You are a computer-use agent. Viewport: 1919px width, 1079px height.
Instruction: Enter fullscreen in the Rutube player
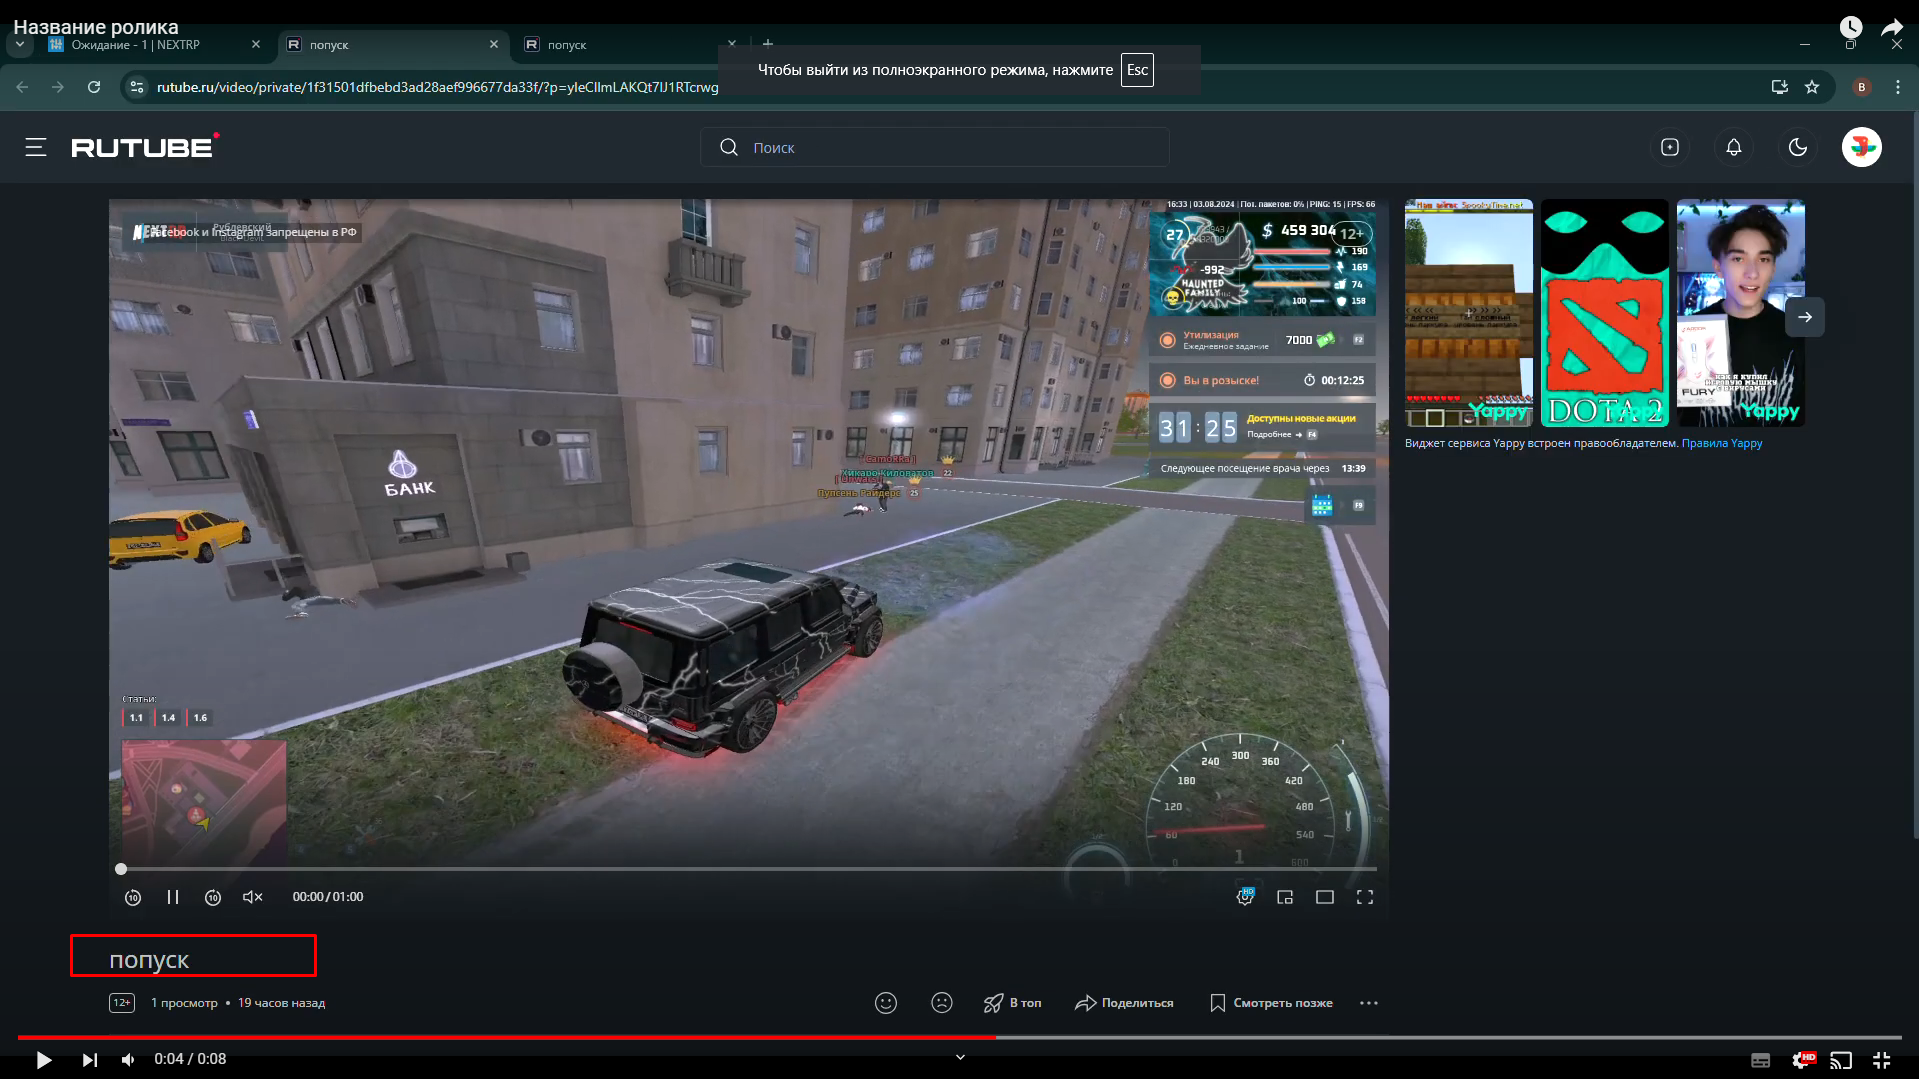pyautogui.click(x=1365, y=897)
